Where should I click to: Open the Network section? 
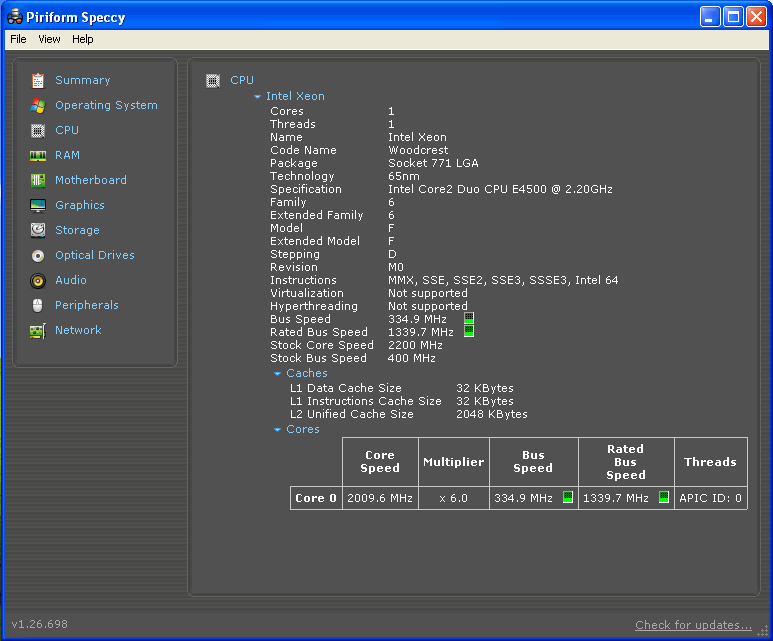pos(78,330)
